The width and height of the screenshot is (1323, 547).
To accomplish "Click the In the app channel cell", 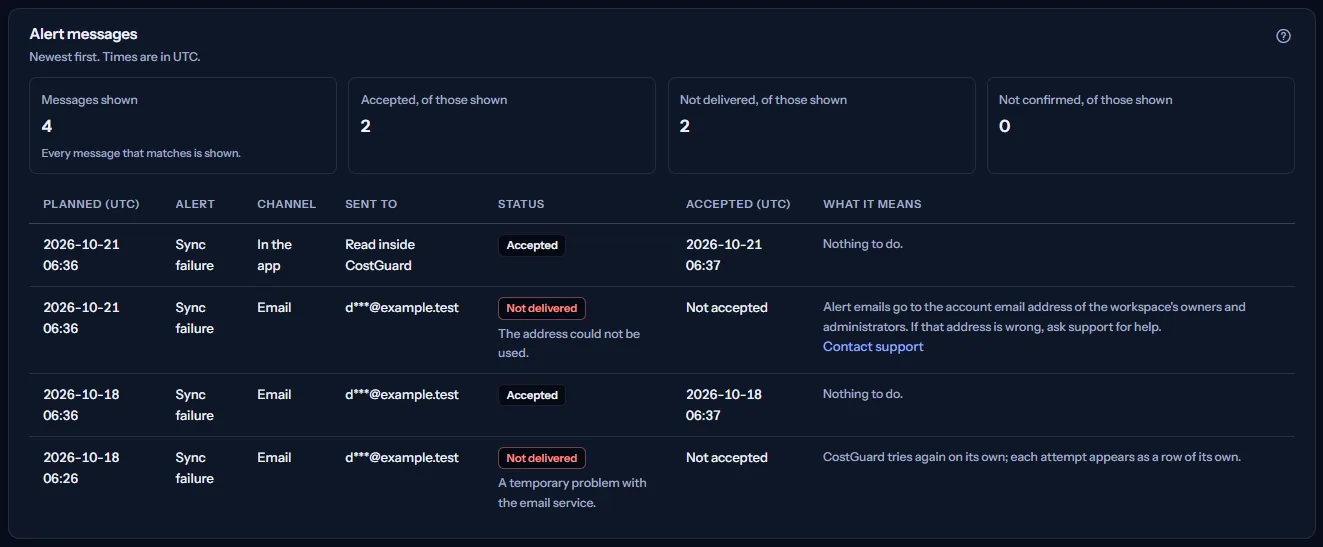I will [x=274, y=255].
